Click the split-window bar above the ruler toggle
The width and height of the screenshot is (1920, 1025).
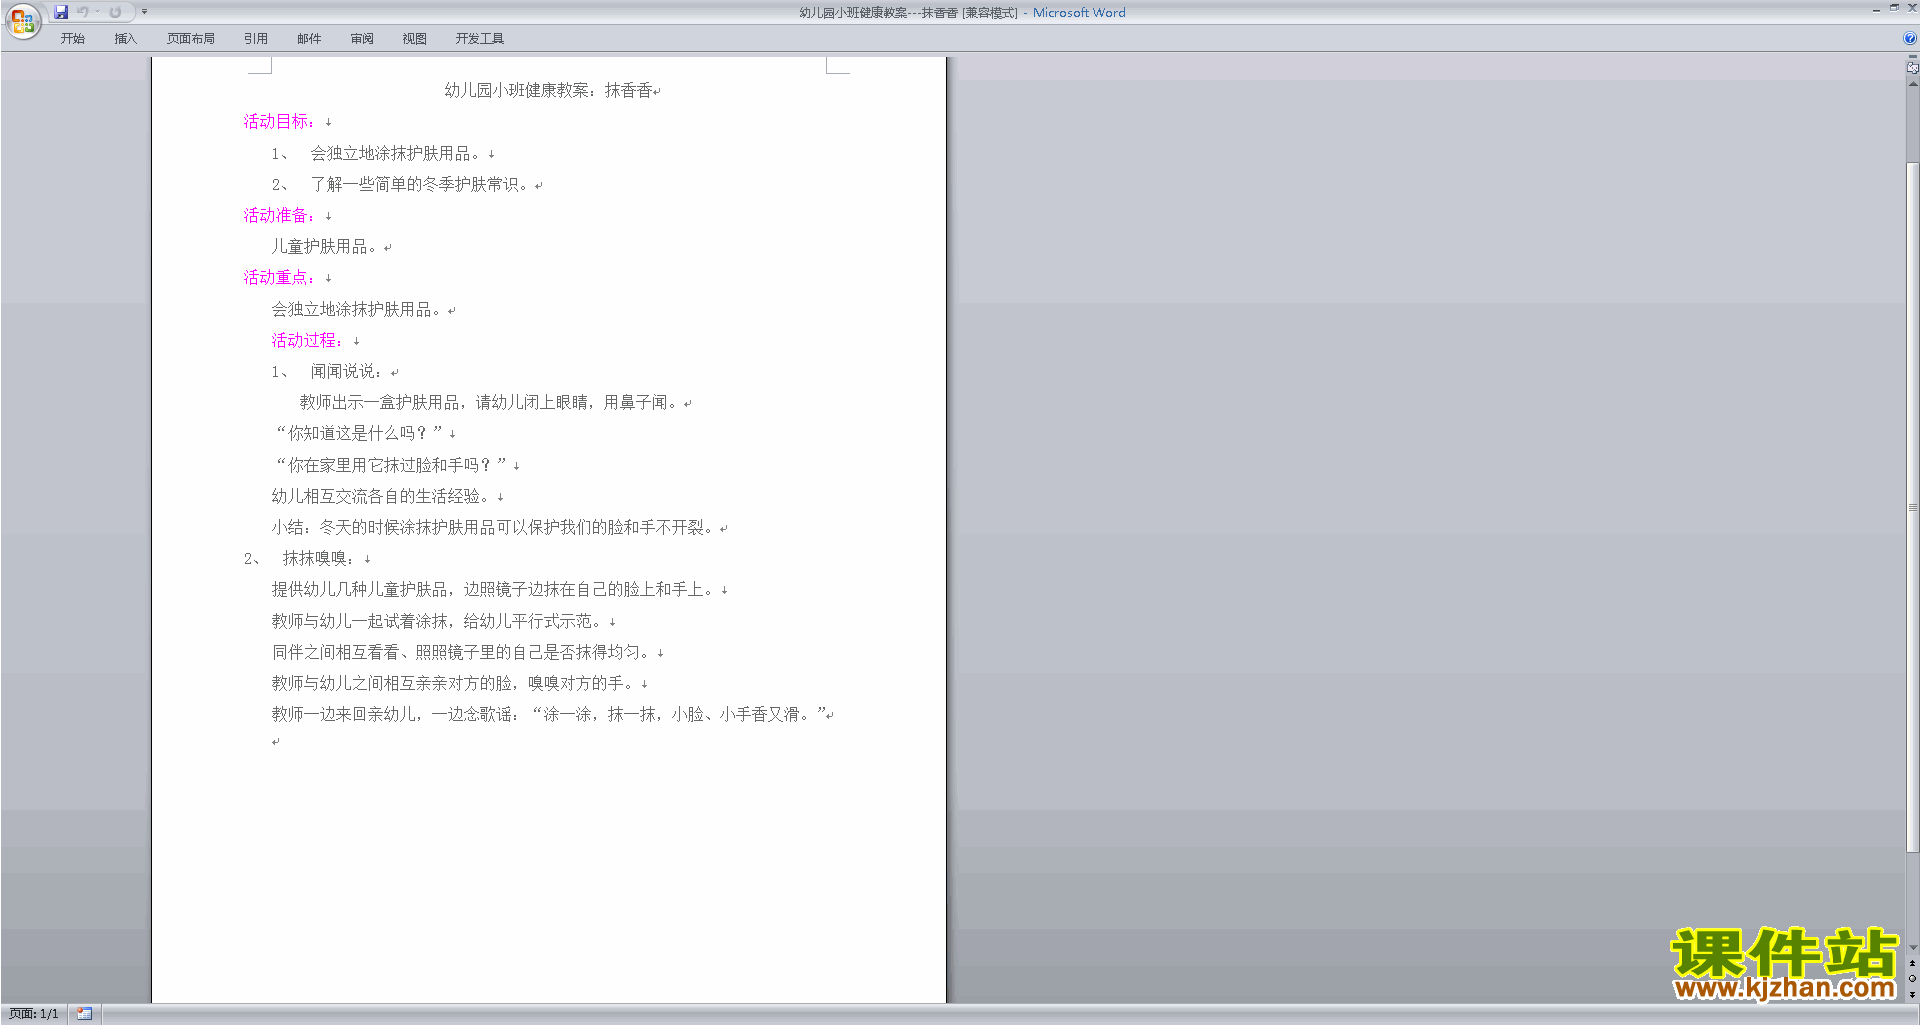1912,57
